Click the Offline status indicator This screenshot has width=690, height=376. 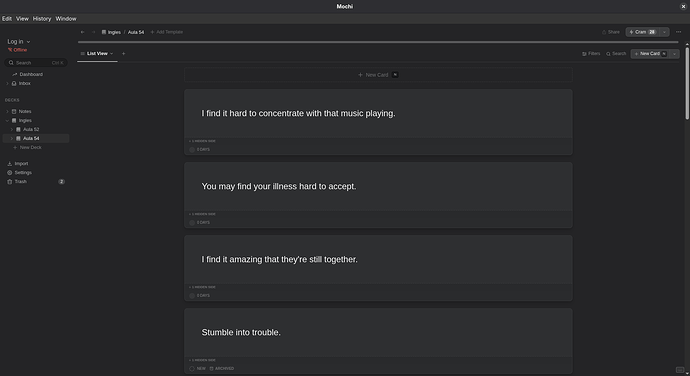[x=18, y=50]
